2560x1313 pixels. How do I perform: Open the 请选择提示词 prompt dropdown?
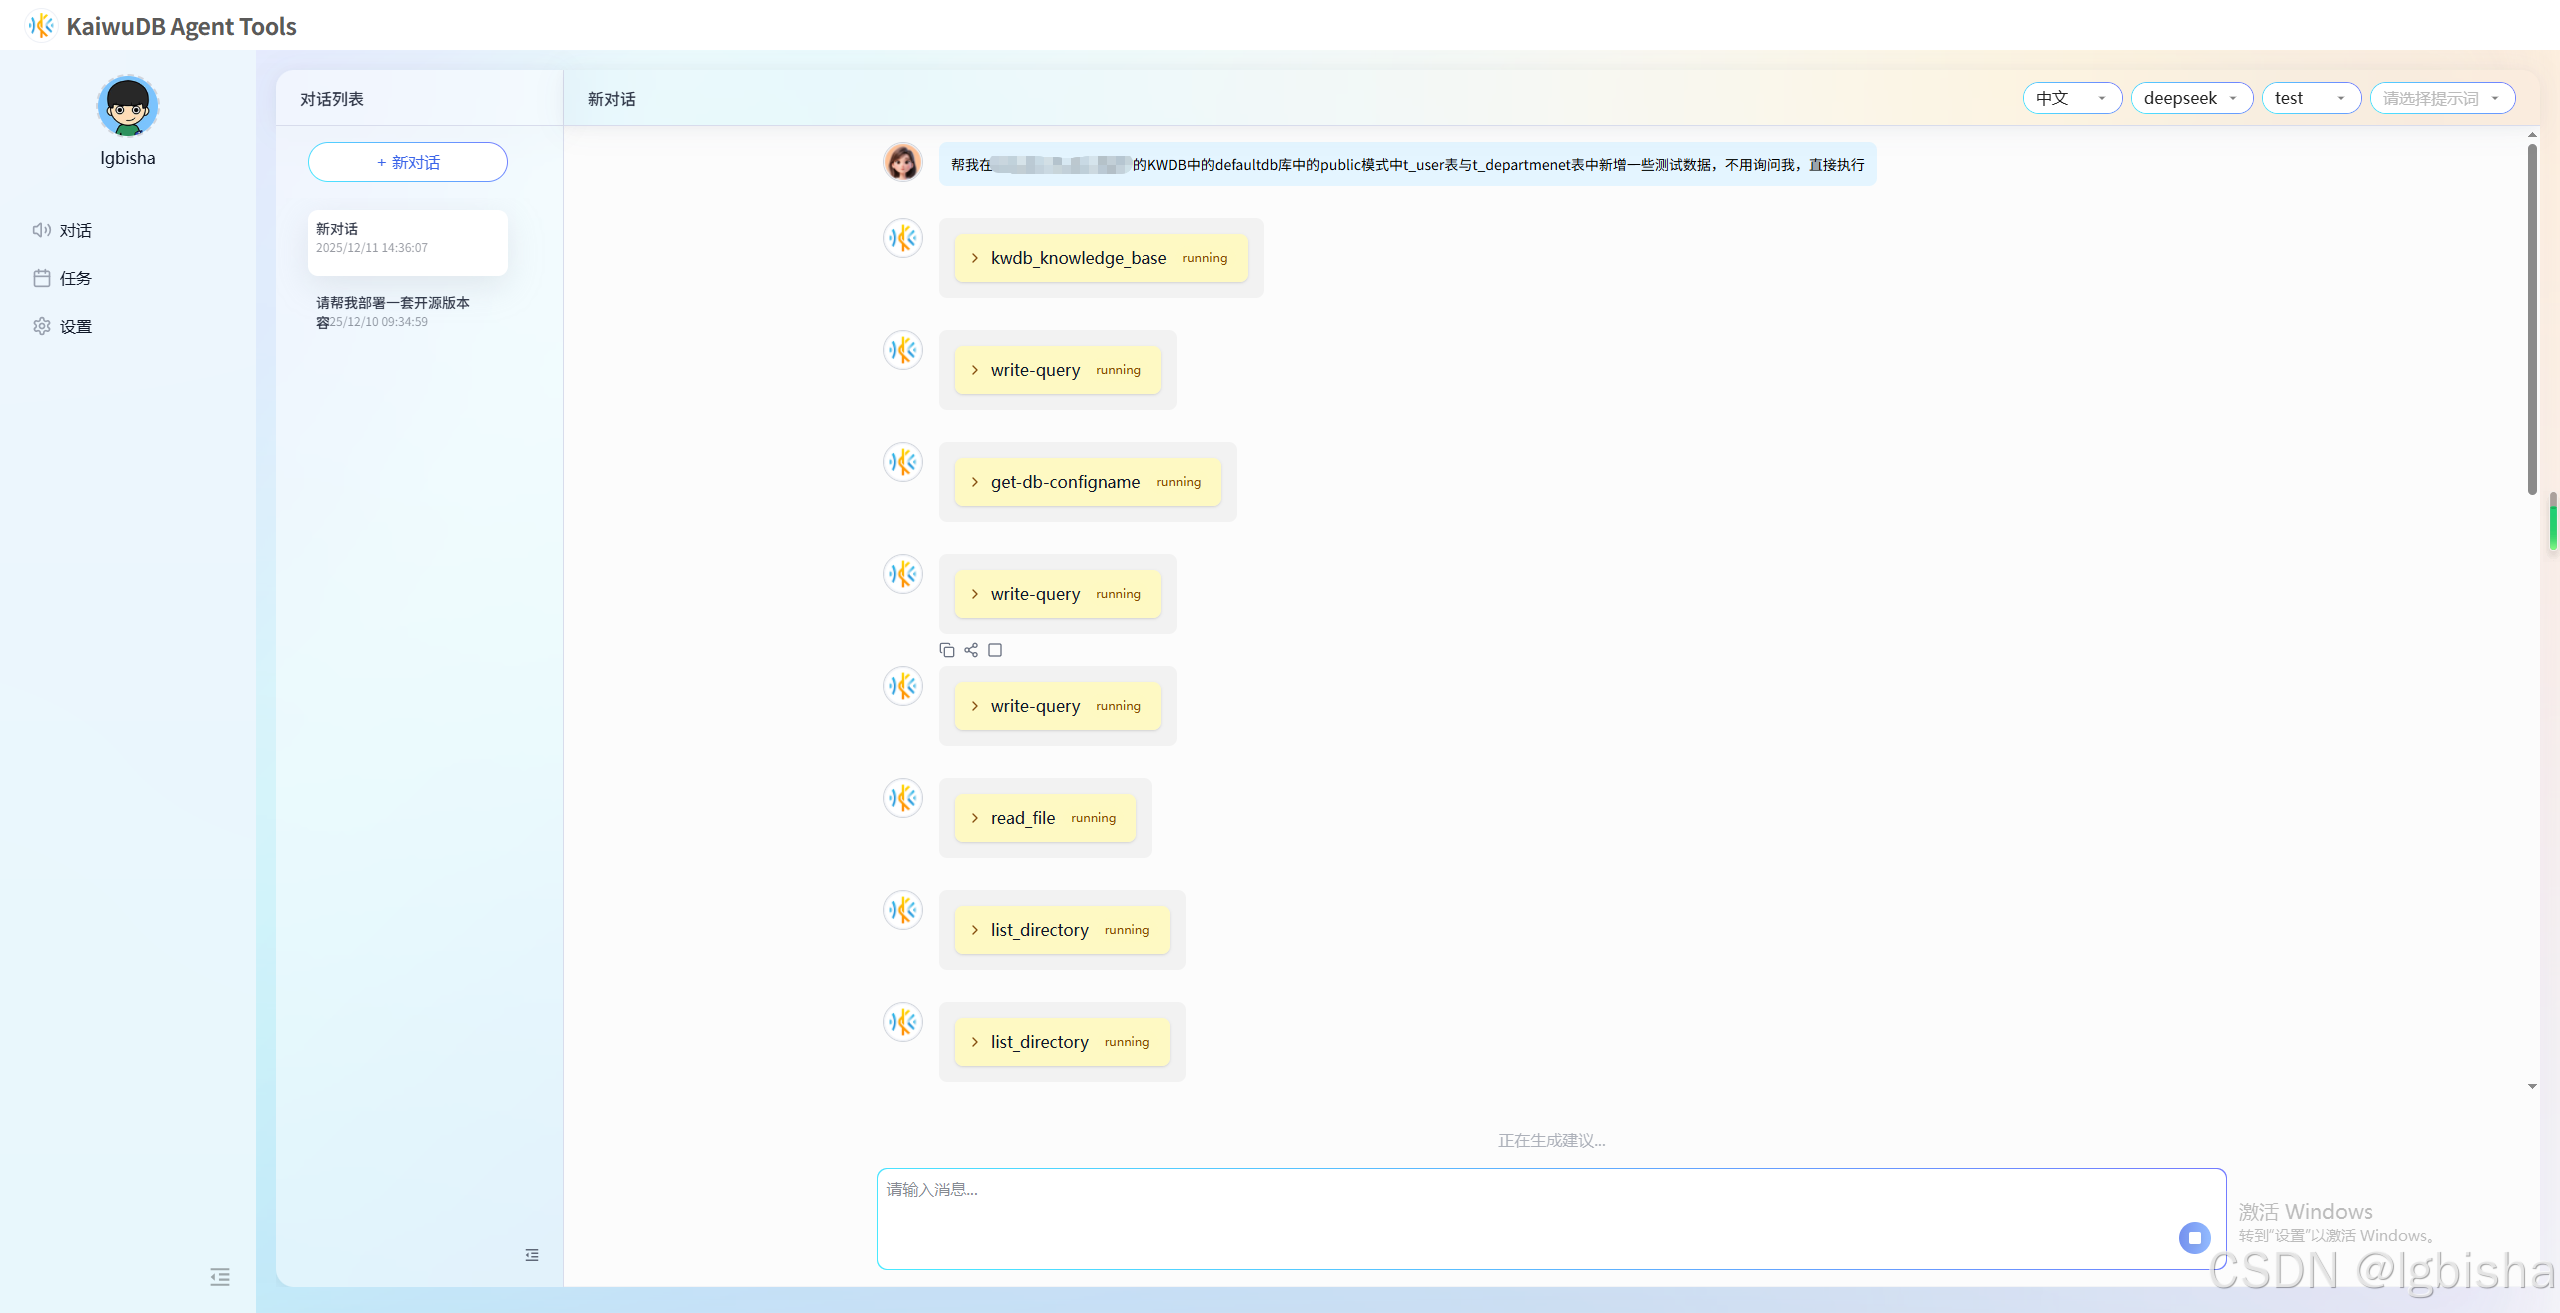click(2441, 98)
